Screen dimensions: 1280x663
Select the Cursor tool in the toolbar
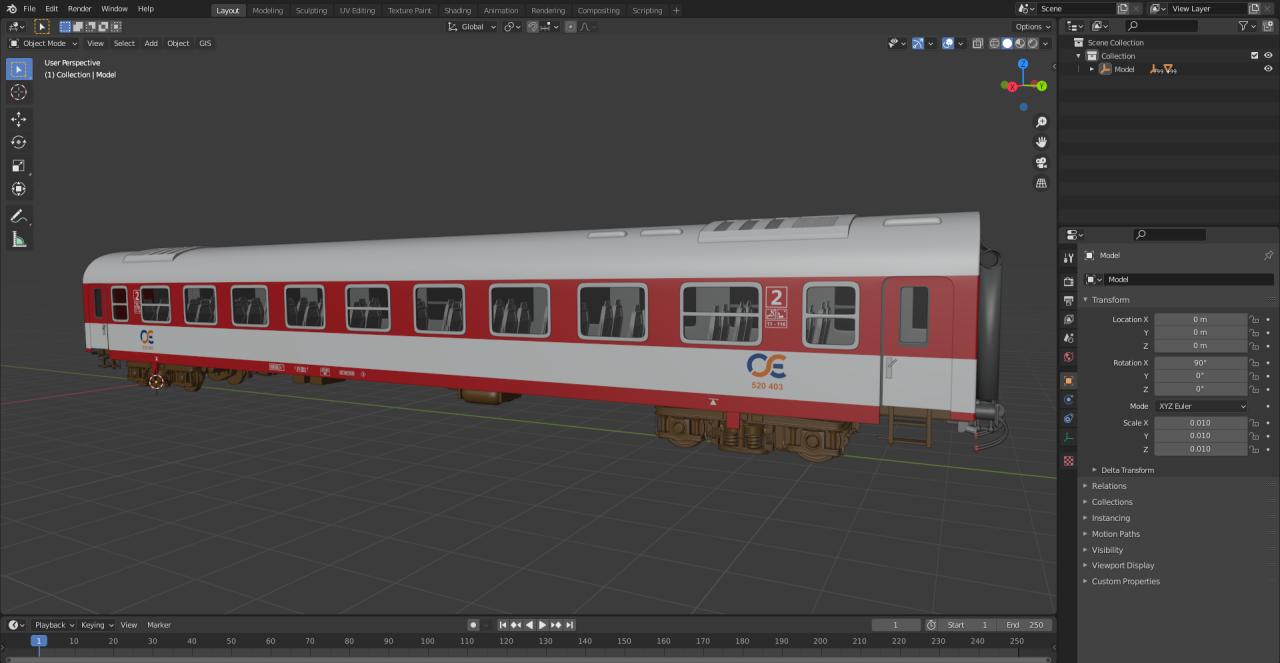(x=18, y=92)
